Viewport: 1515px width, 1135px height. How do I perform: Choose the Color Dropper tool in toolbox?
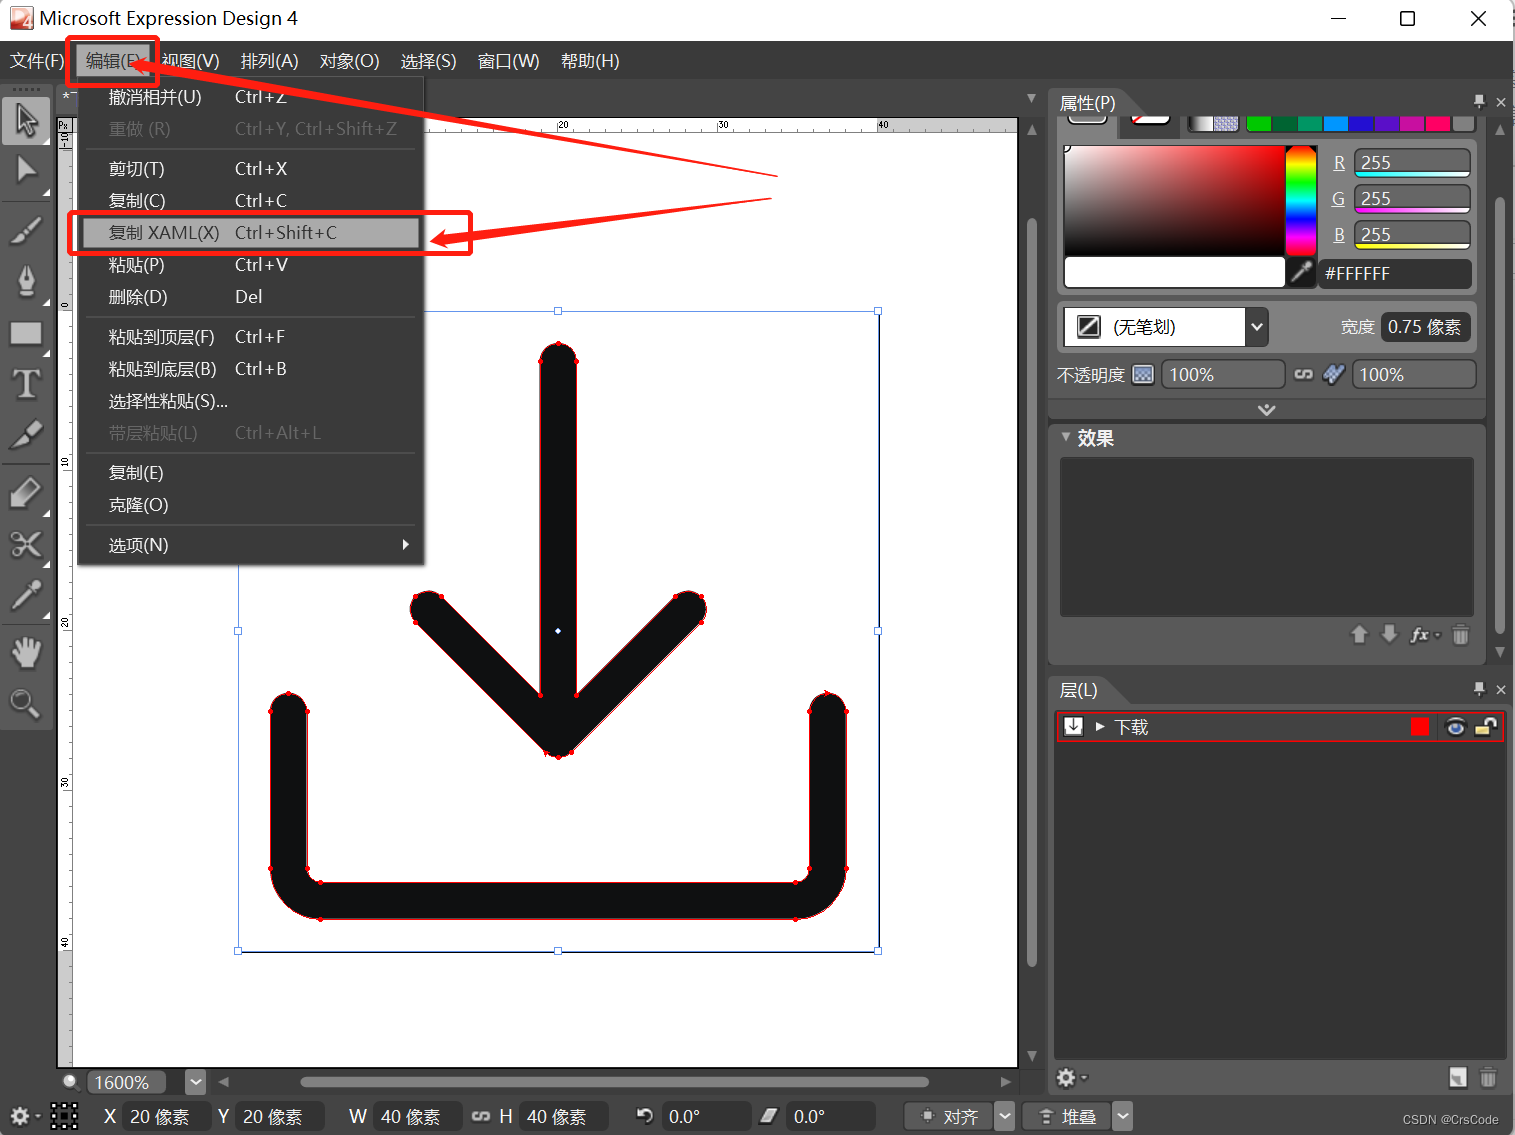pyautogui.click(x=26, y=595)
